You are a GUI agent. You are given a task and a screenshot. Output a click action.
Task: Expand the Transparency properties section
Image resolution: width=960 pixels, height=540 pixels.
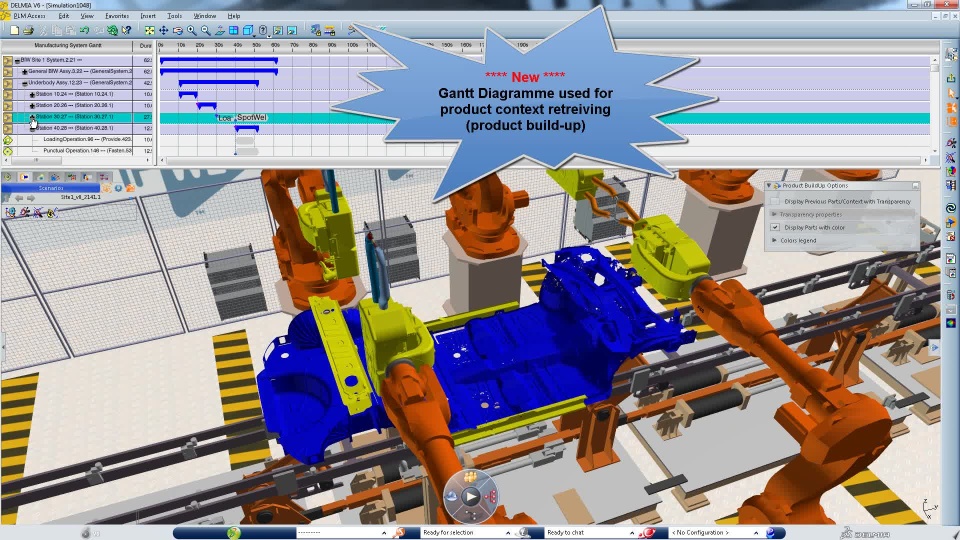(x=774, y=214)
